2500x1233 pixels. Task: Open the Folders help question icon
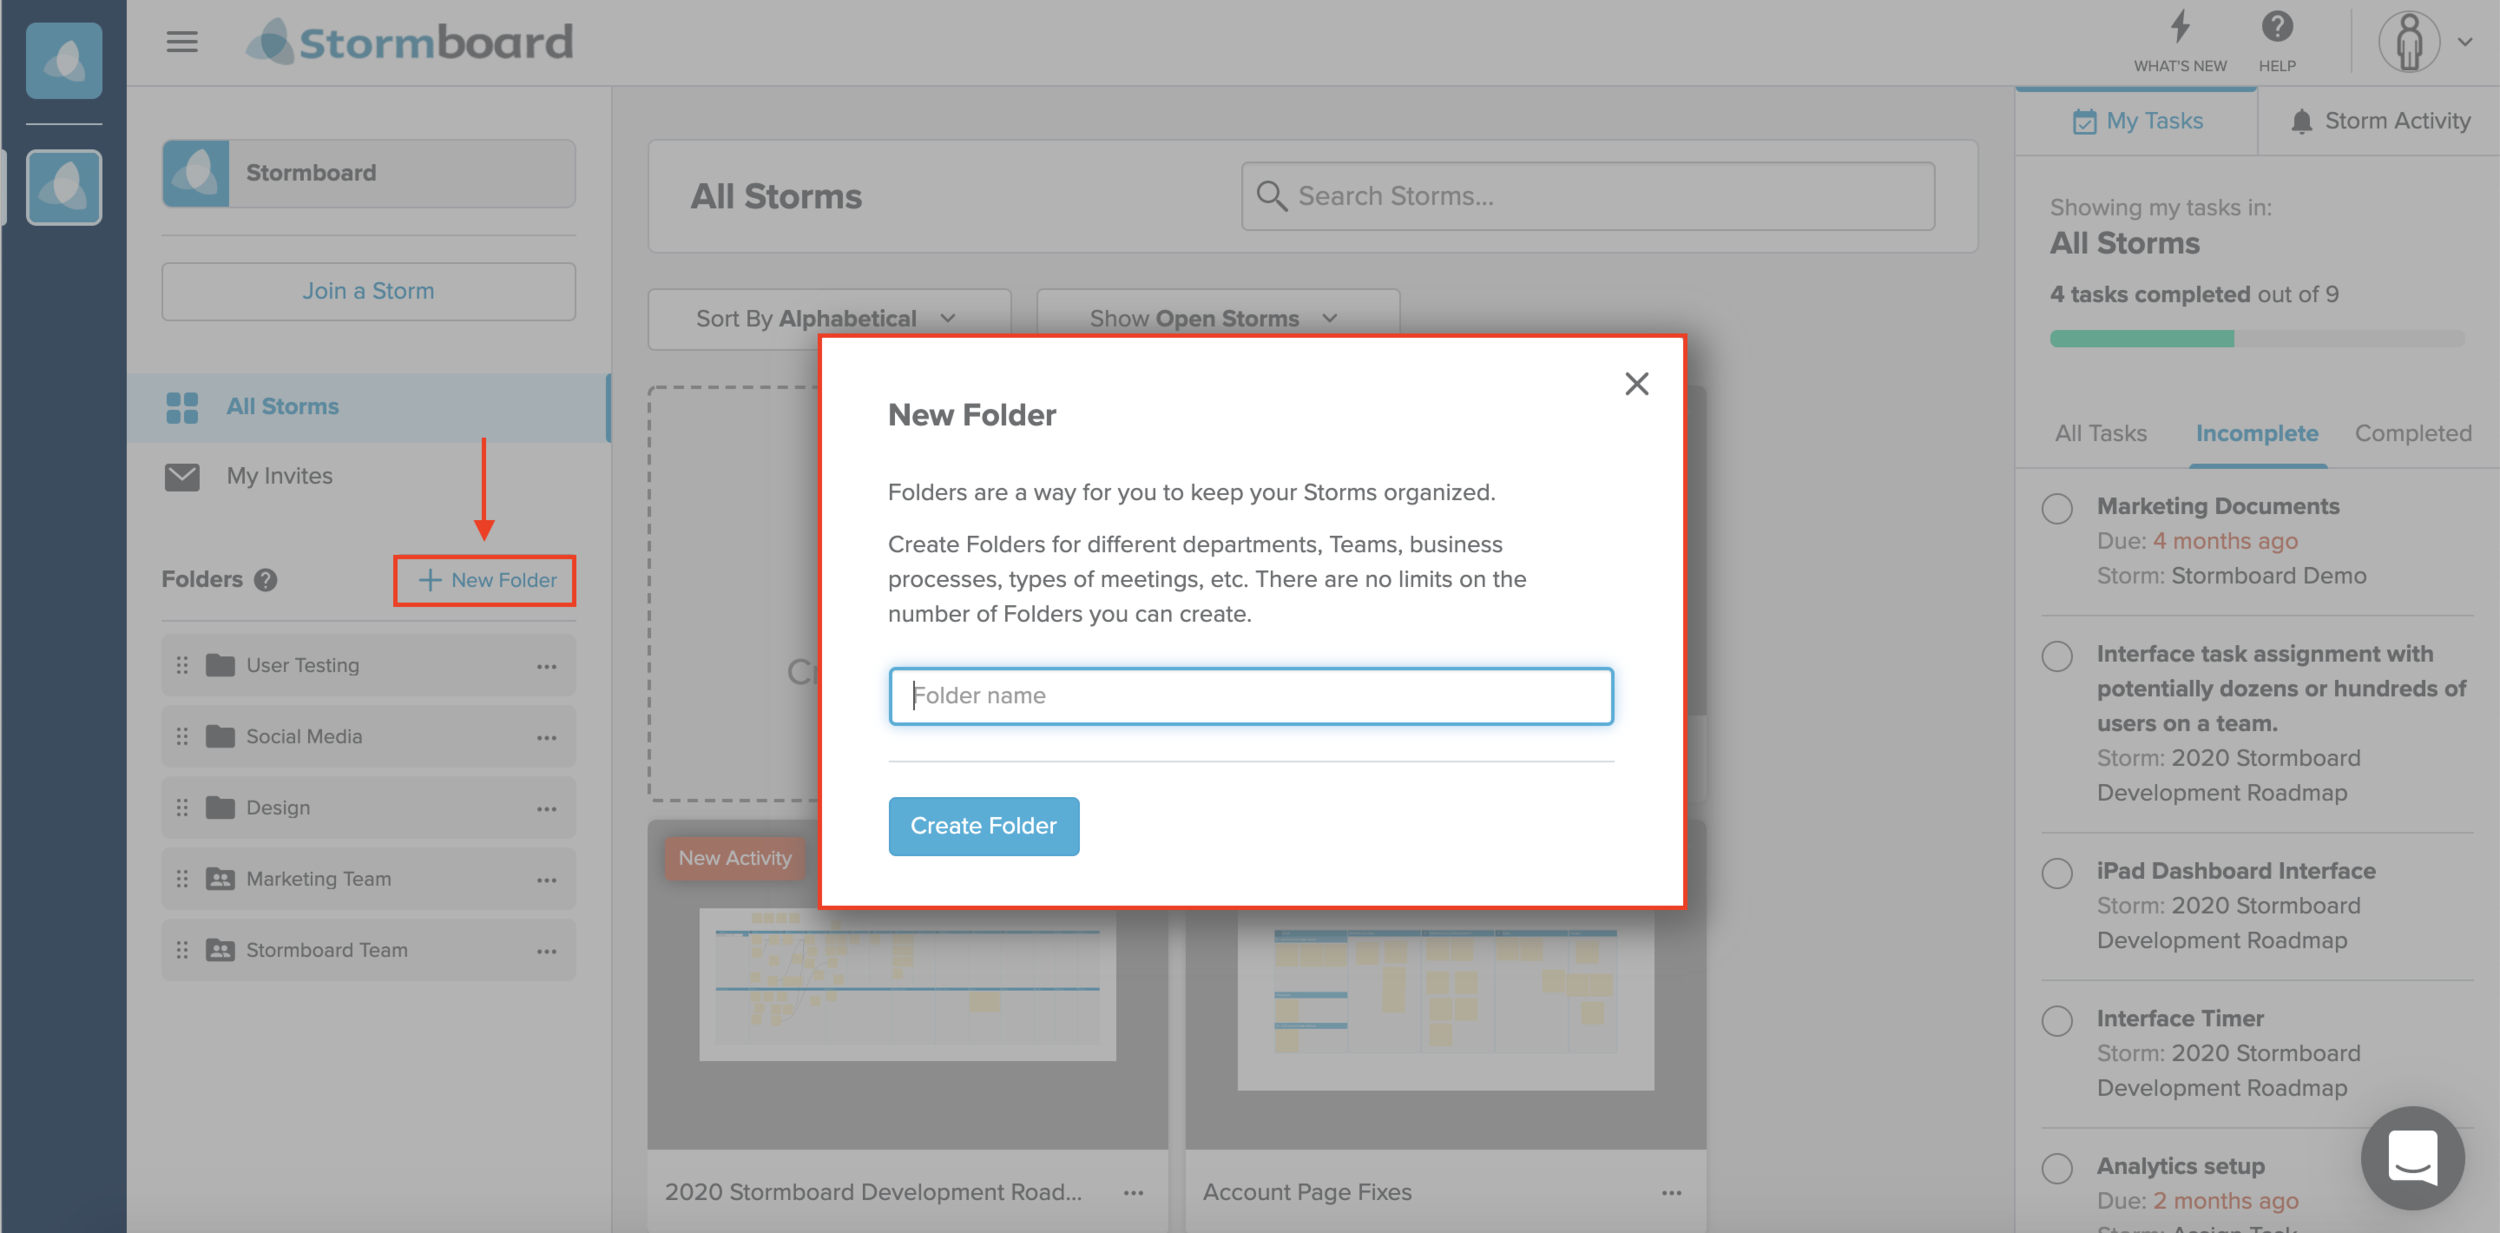click(x=265, y=580)
